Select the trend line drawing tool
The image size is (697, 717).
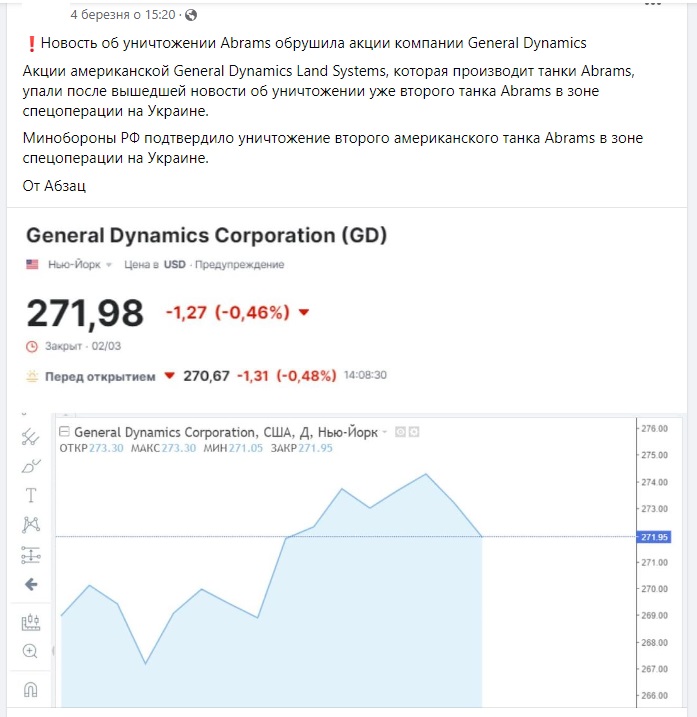click(x=30, y=437)
